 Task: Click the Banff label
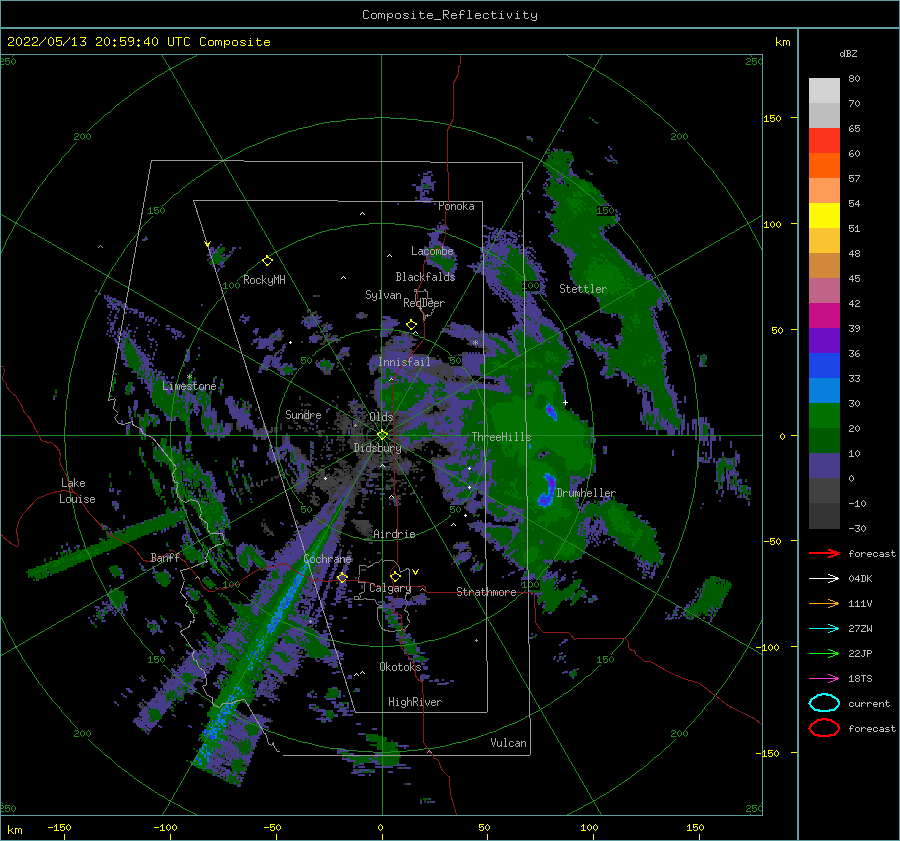click(165, 557)
